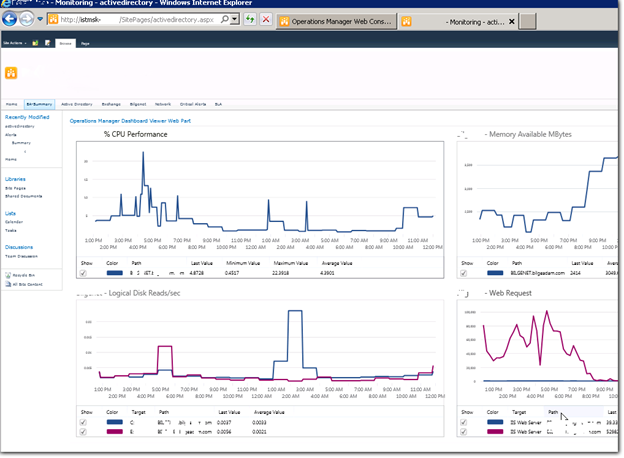
Task: Uncheck Show checkbox in Memory Available legend
Action: point(464,273)
